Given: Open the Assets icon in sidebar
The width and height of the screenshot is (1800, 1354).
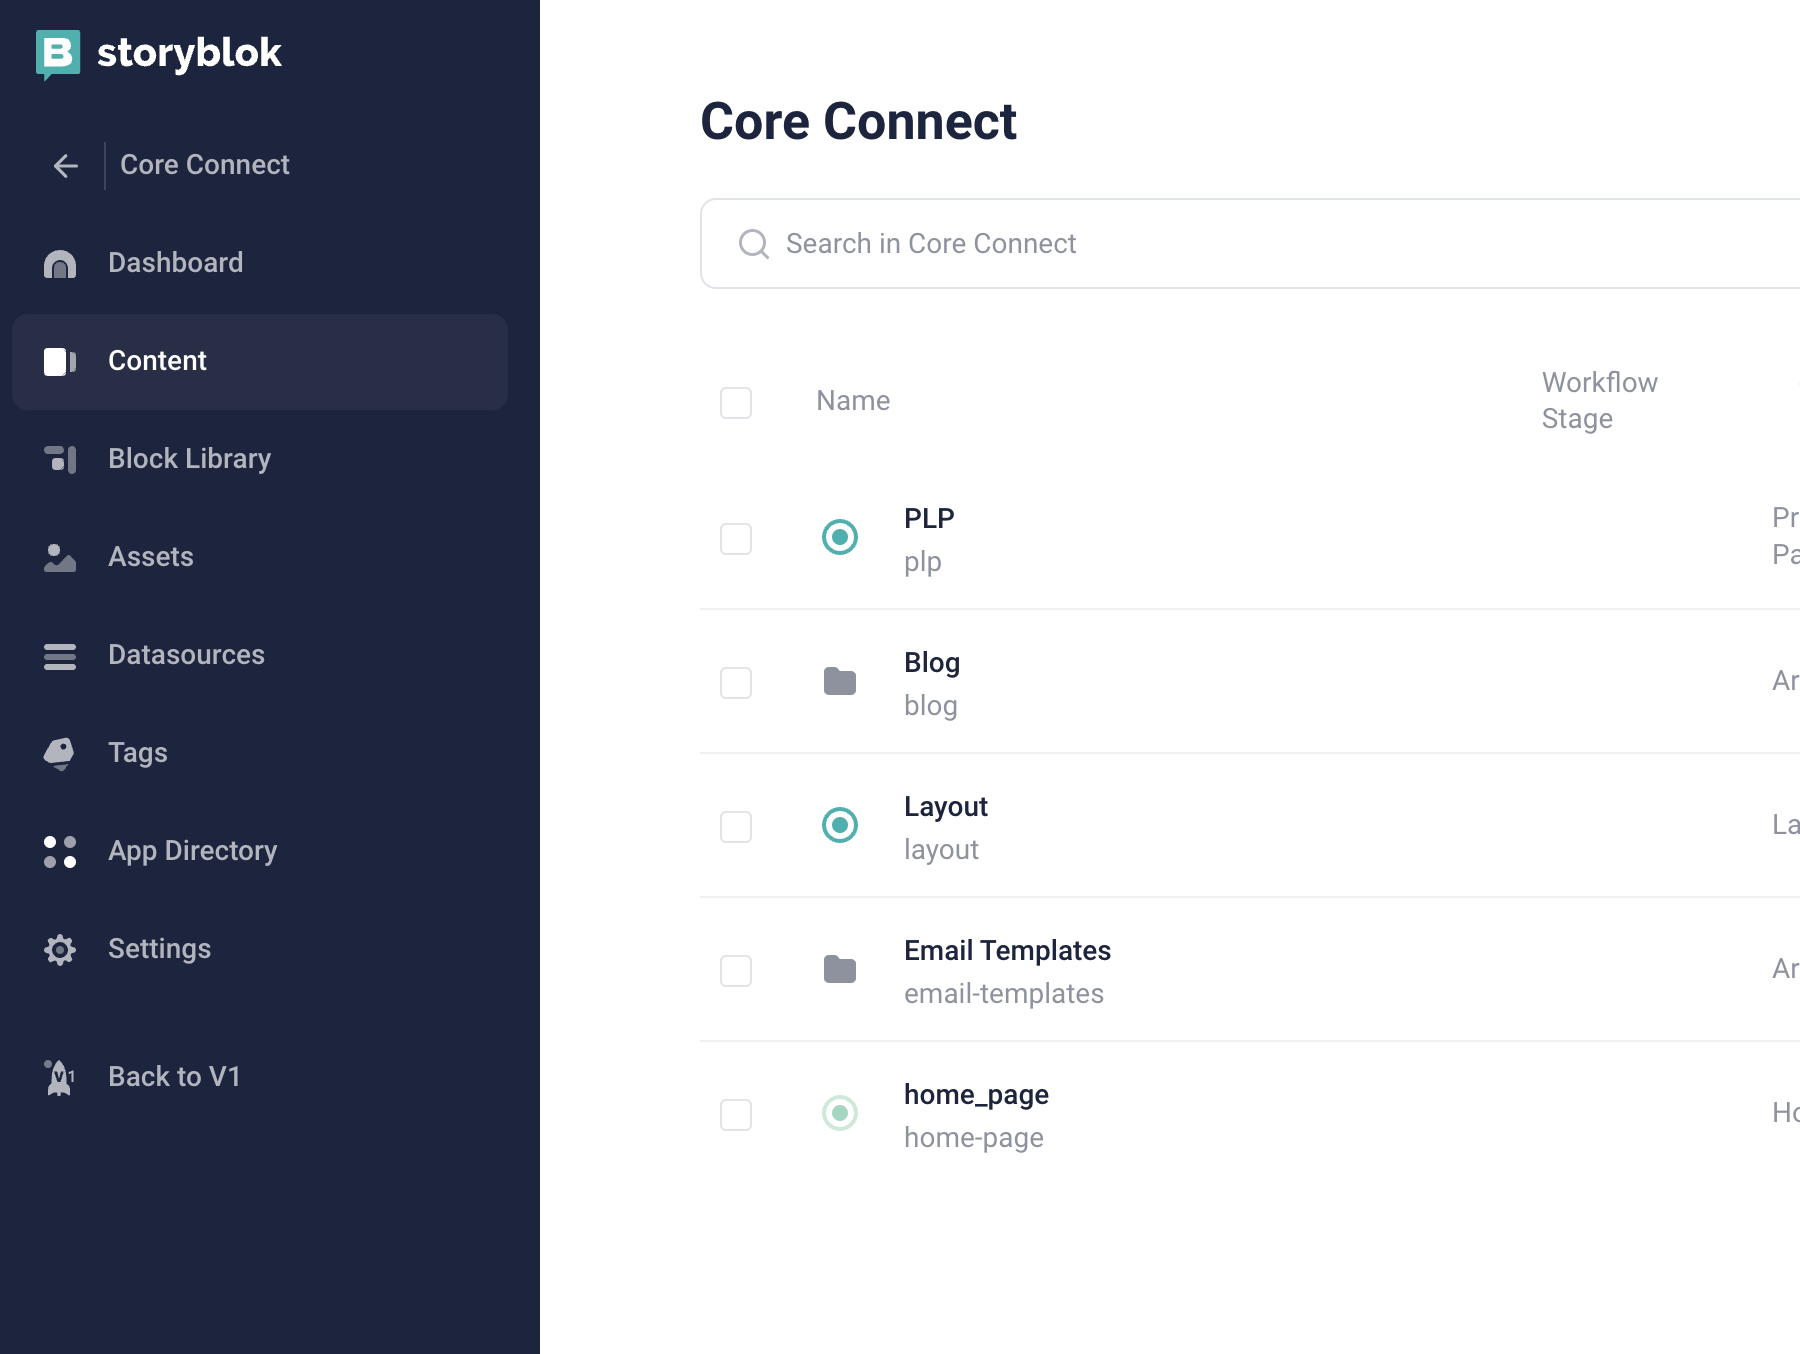Looking at the screenshot, I should 60,557.
